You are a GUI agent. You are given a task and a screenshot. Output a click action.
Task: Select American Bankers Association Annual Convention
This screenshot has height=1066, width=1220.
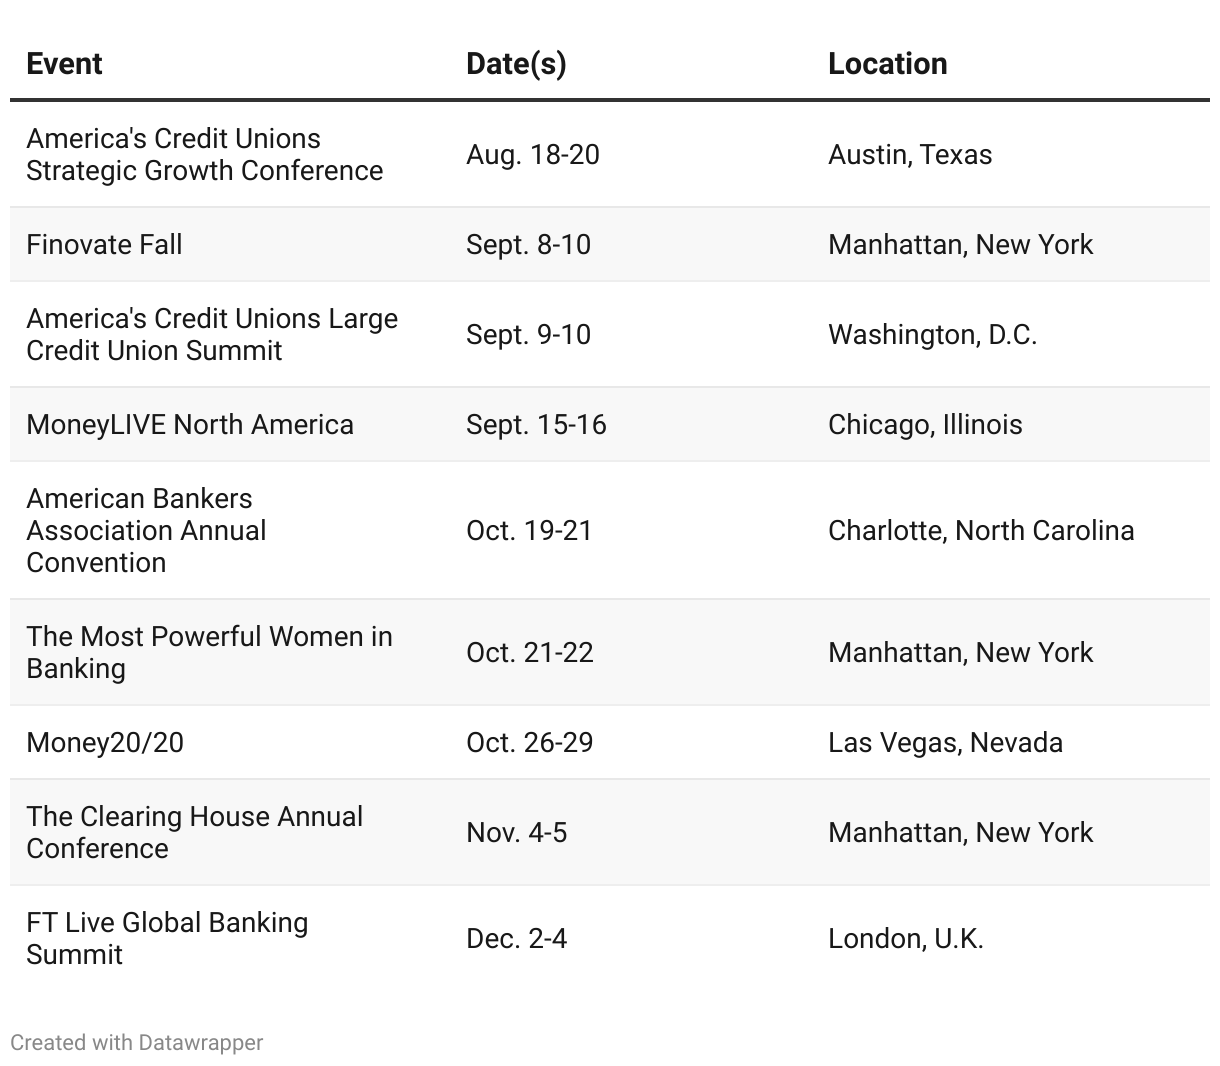[x=146, y=531]
